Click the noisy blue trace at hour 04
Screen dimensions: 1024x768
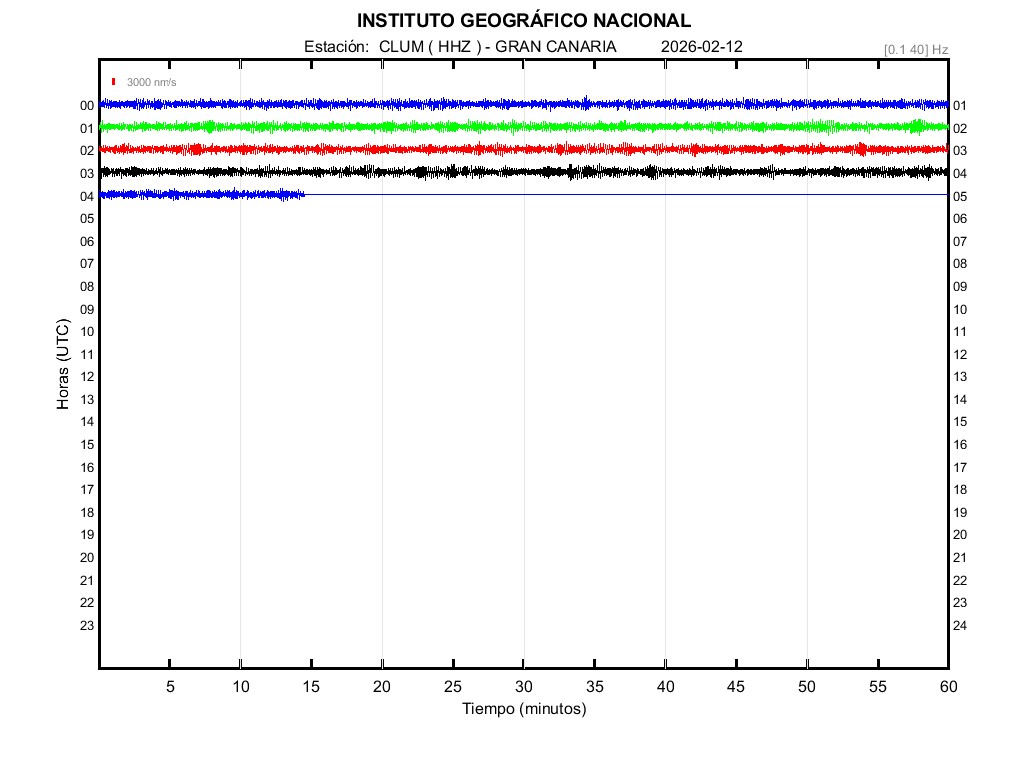[x=200, y=194]
